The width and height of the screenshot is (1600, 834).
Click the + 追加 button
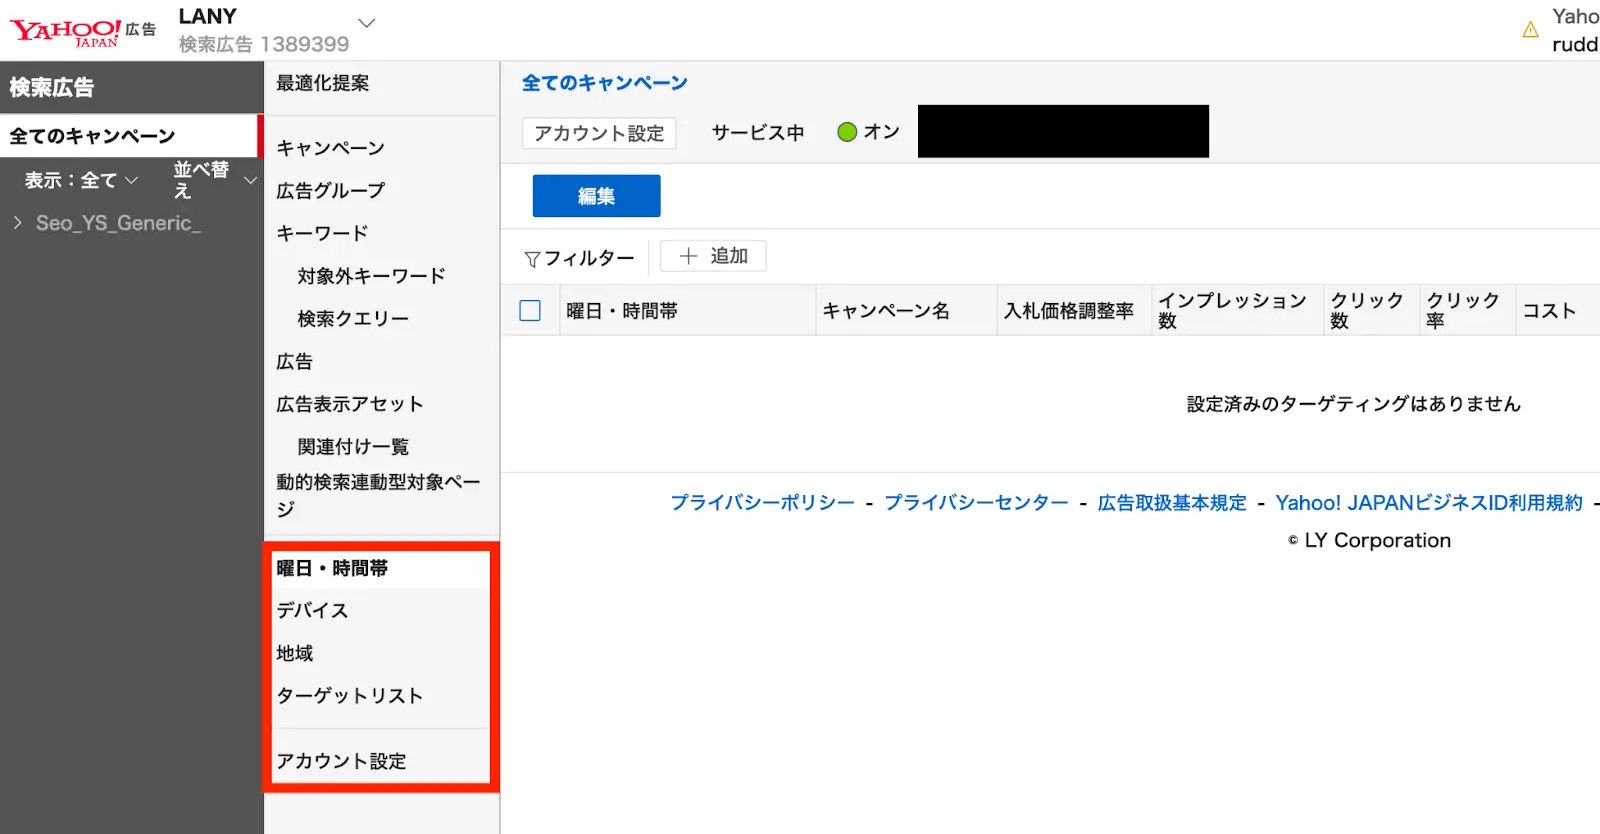713,256
